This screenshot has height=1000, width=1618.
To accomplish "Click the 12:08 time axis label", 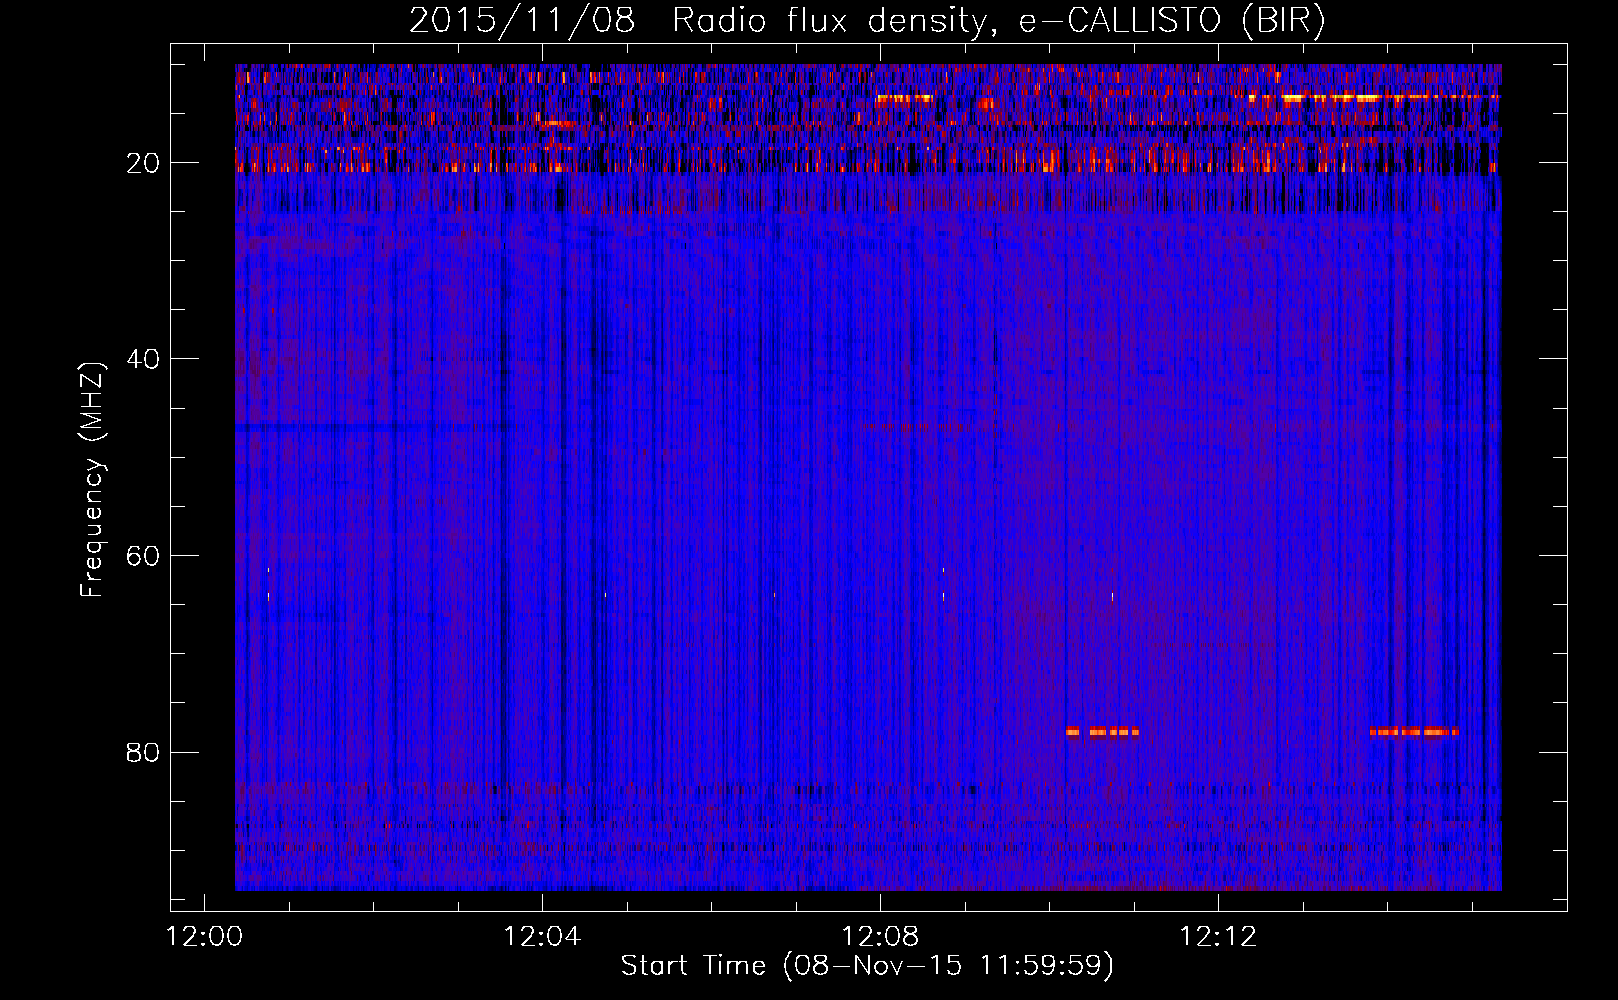I will tap(880, 937).
